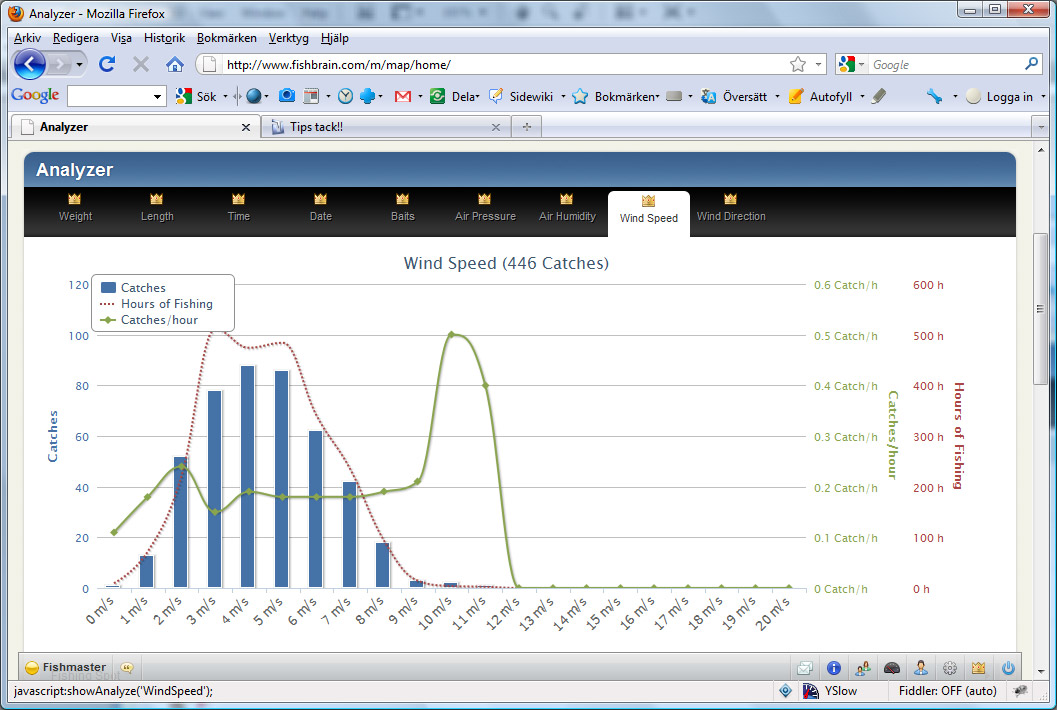This screenshot has width=1057, height=710.
Task: Expand the Bokmärken dropdown in the Google toolbar
Action: pos(626,97)
